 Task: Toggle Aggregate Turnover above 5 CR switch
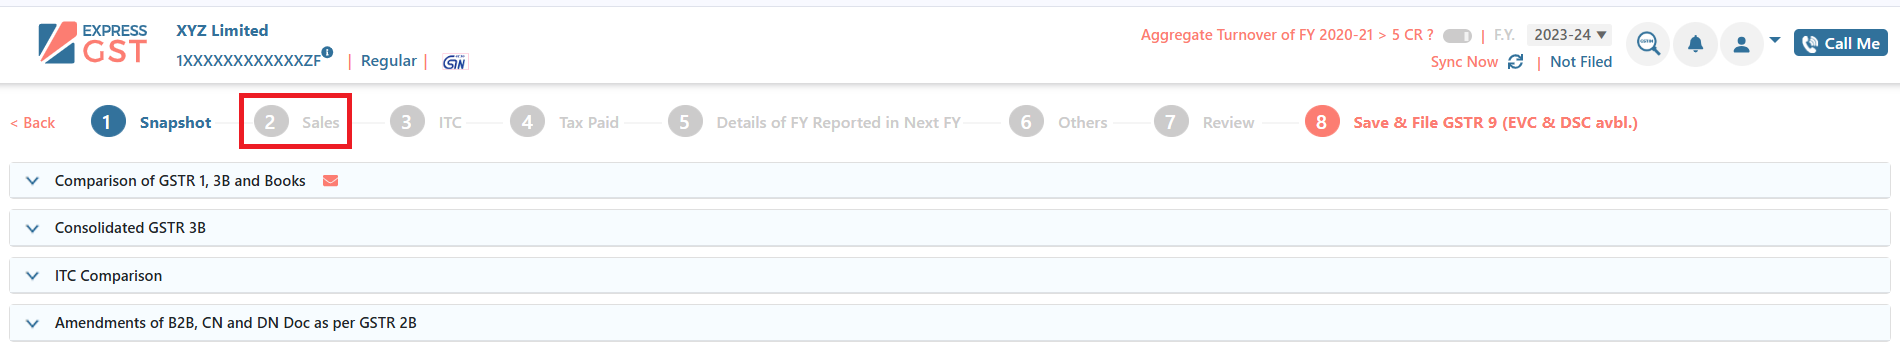[1457, 36]
